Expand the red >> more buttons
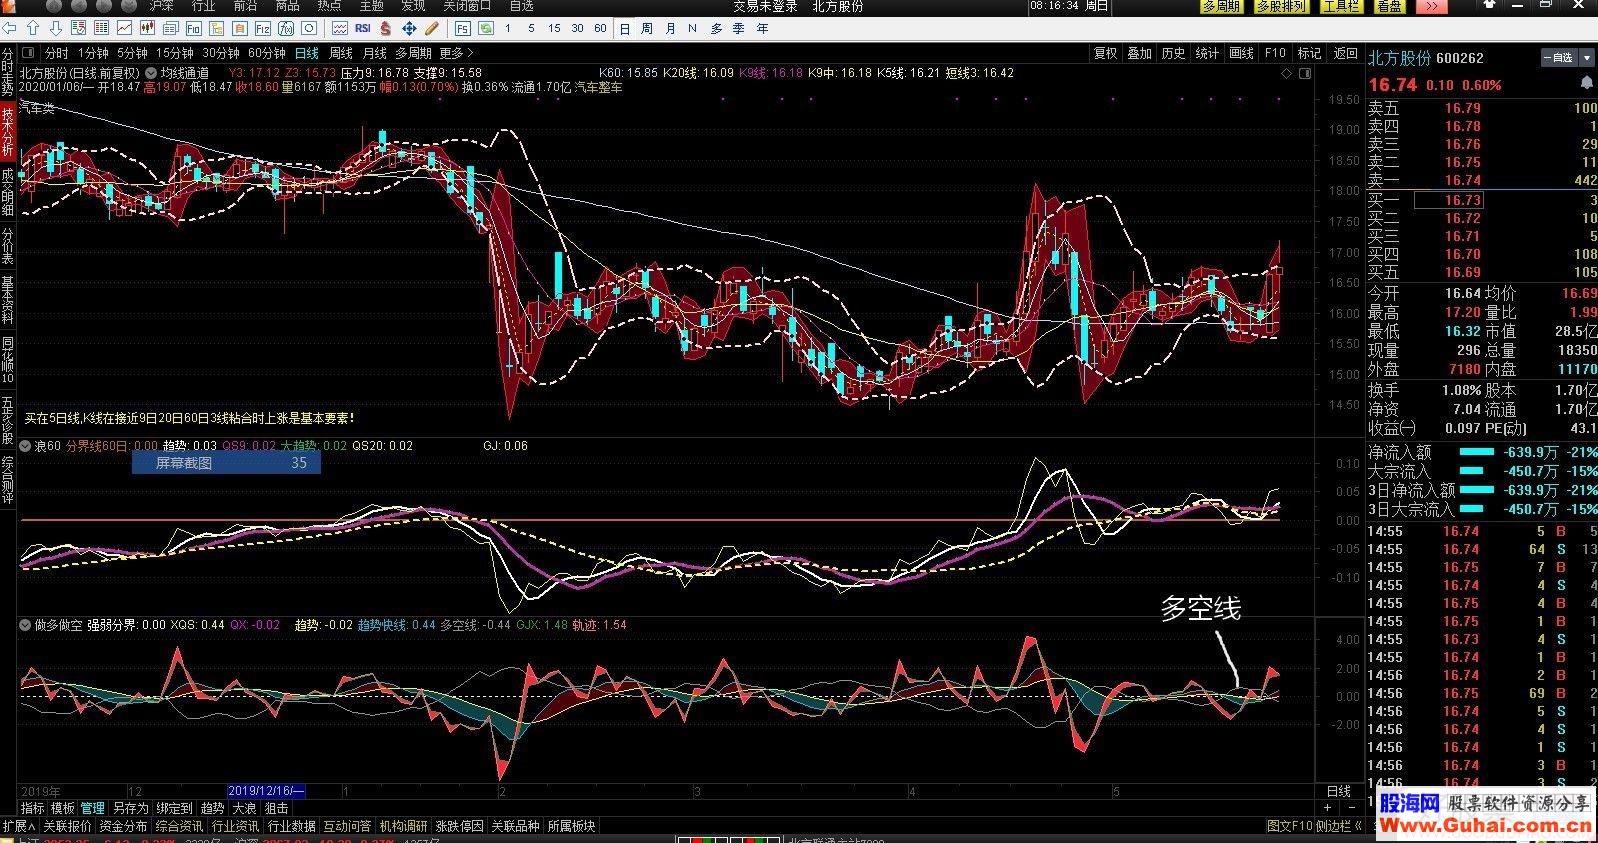The width and height of the screenshot is (1598, 843). click(1431, 6)
